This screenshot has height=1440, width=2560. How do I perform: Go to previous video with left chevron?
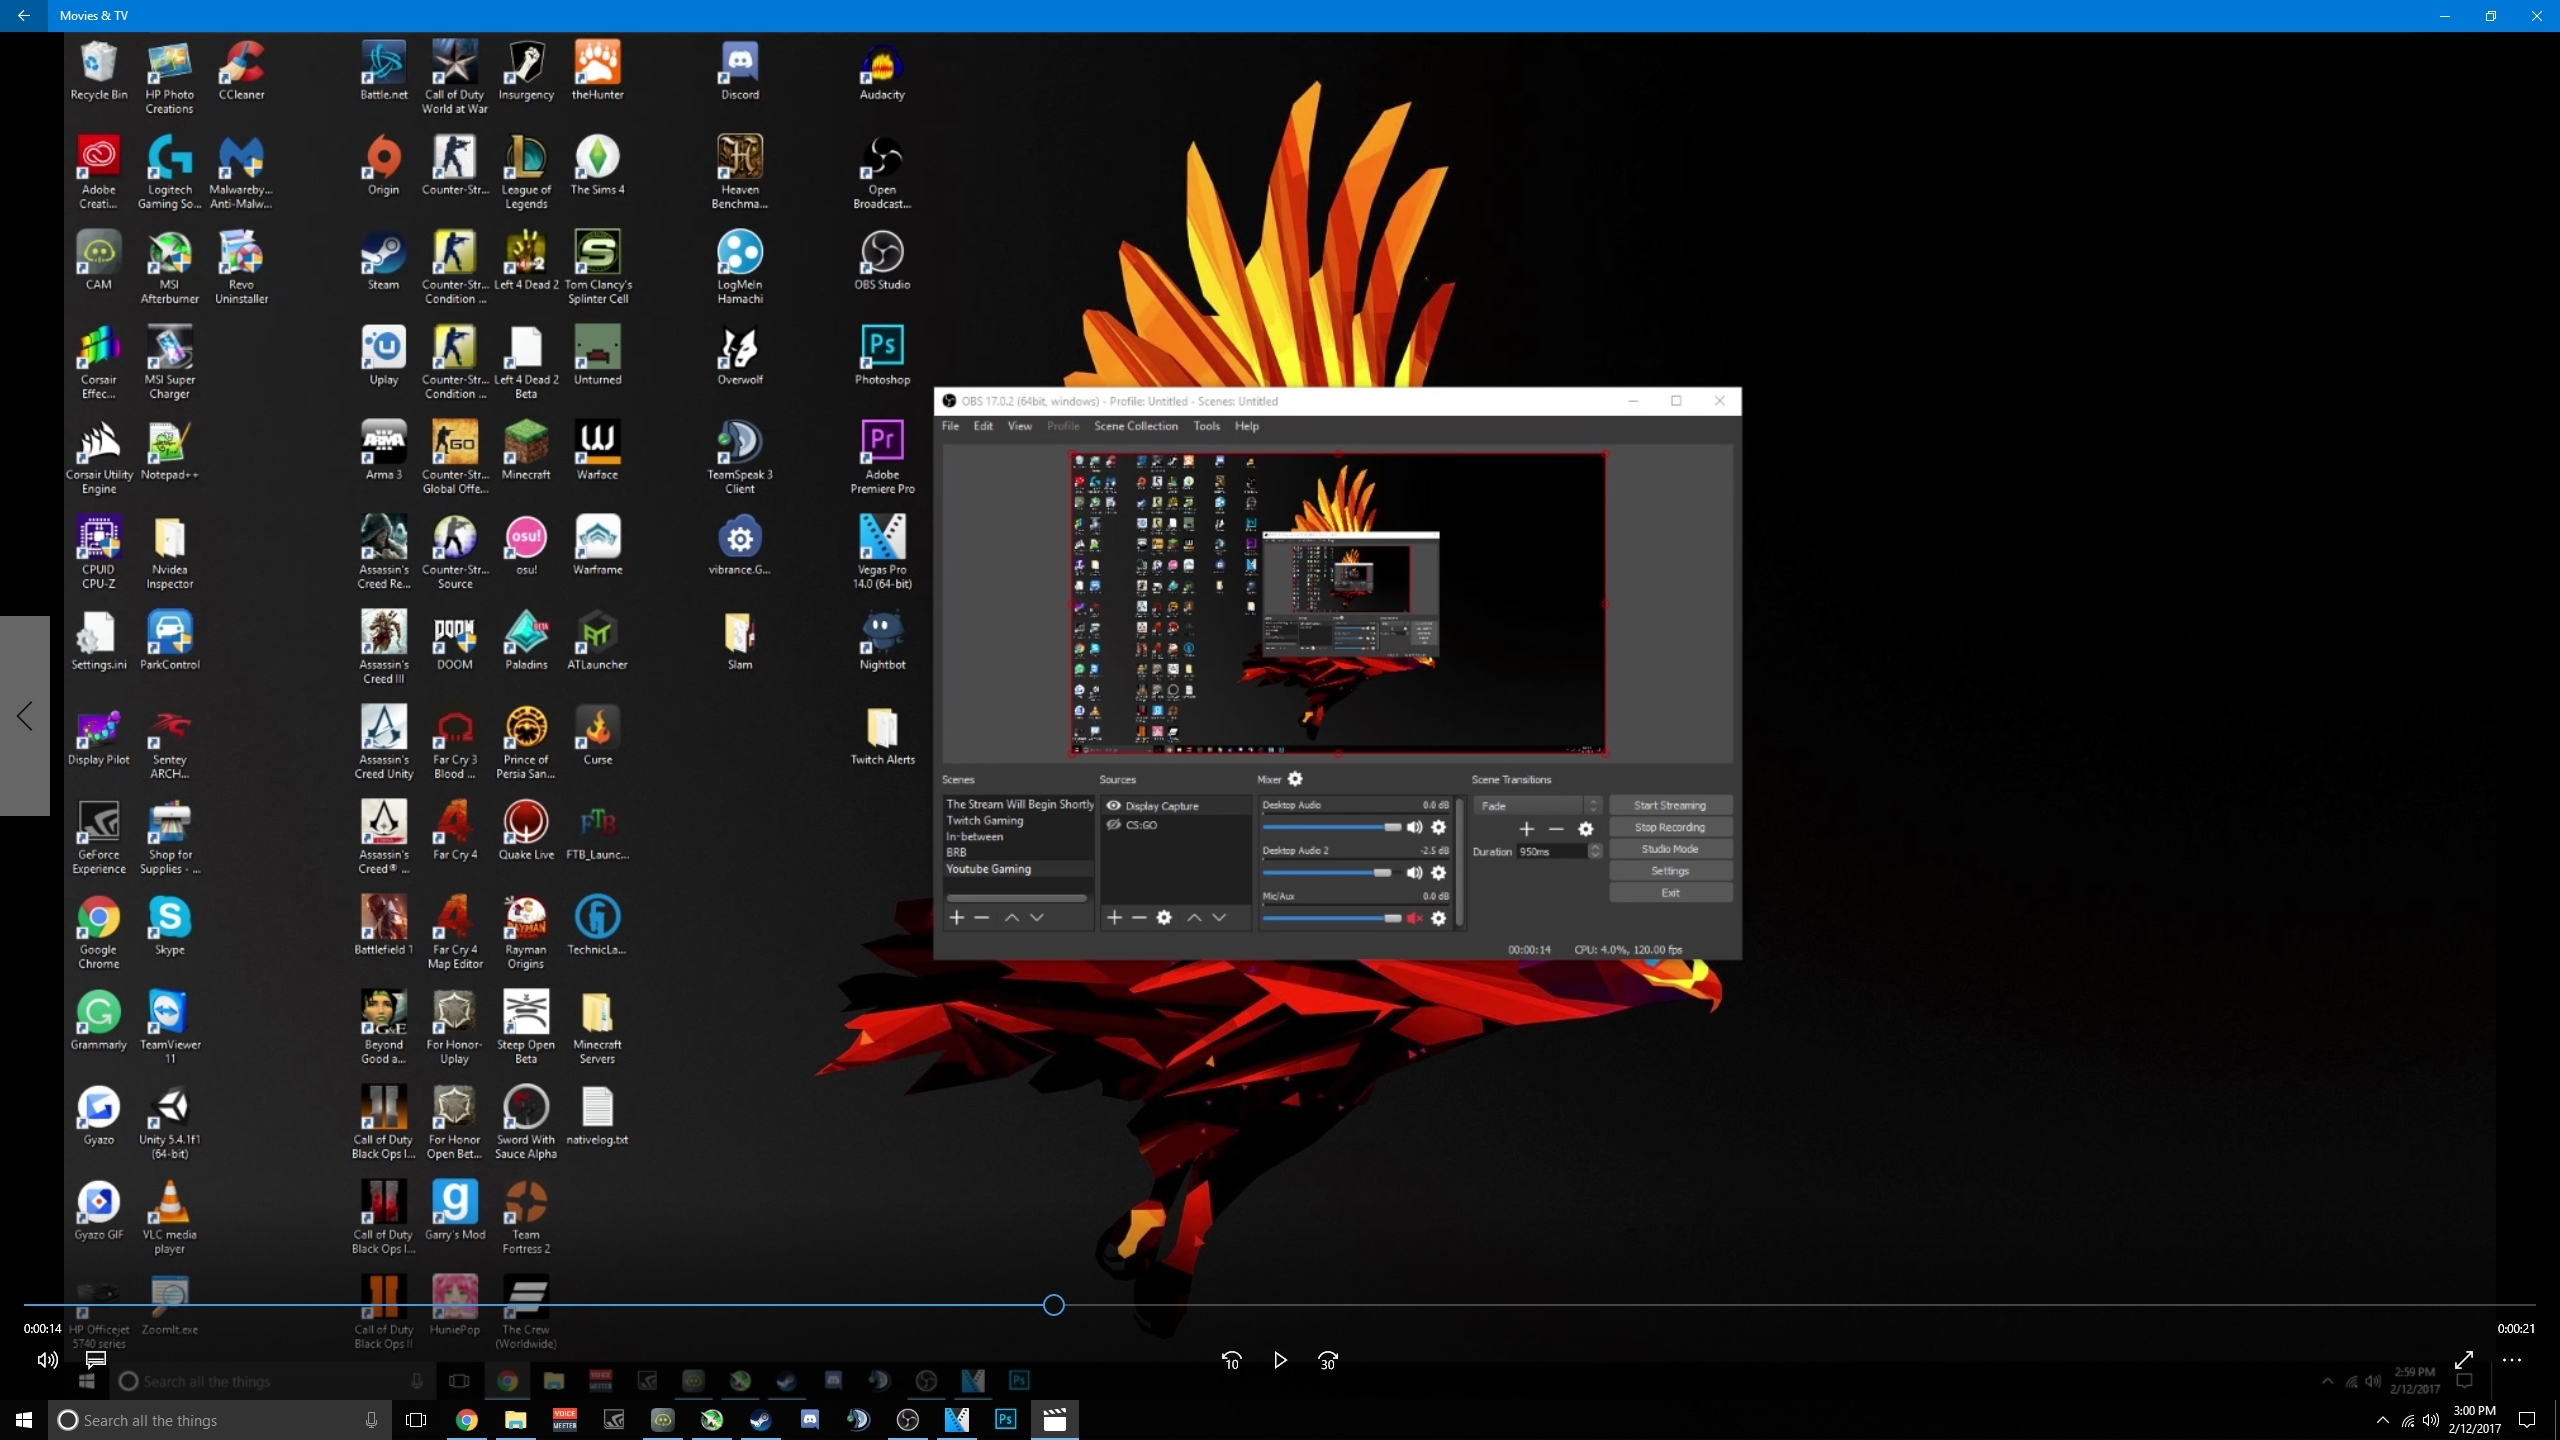point(25,716)
